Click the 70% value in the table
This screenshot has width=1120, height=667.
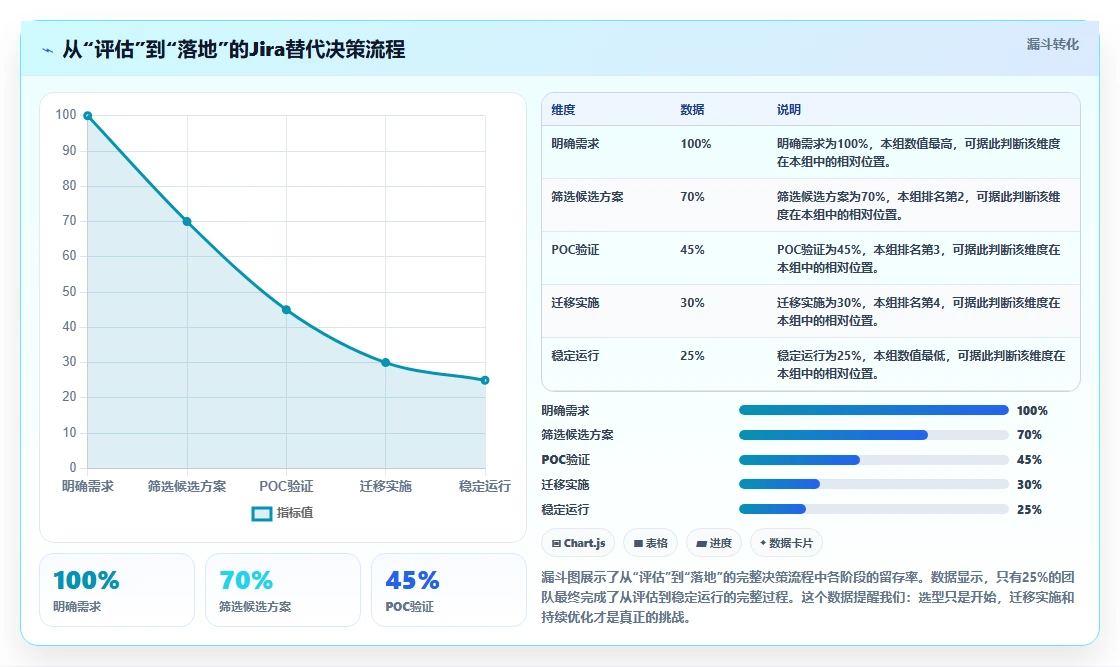click(692, 196)
